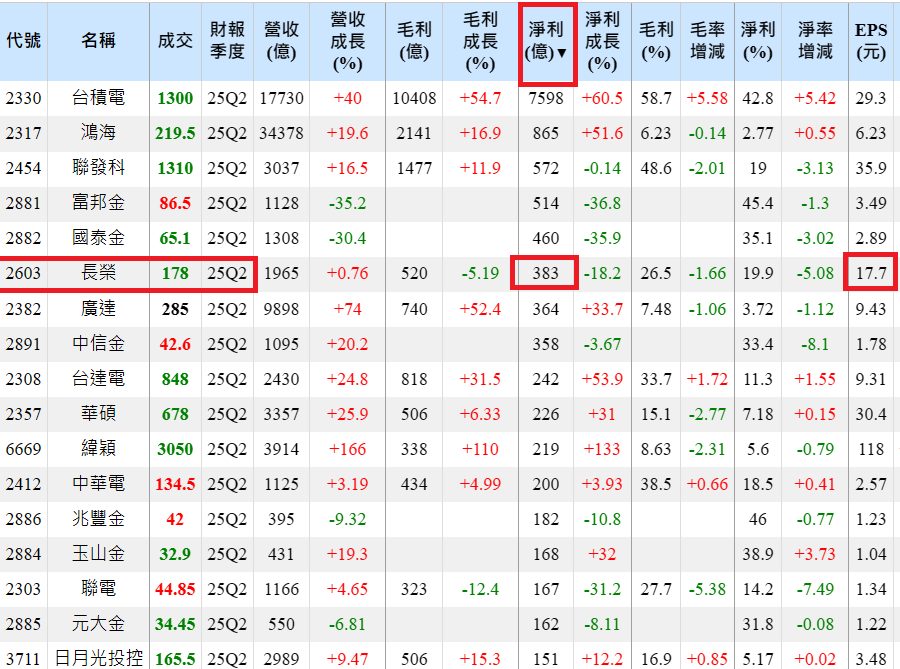
Task: Click 聯電 price 44.85
Action: 175,589
